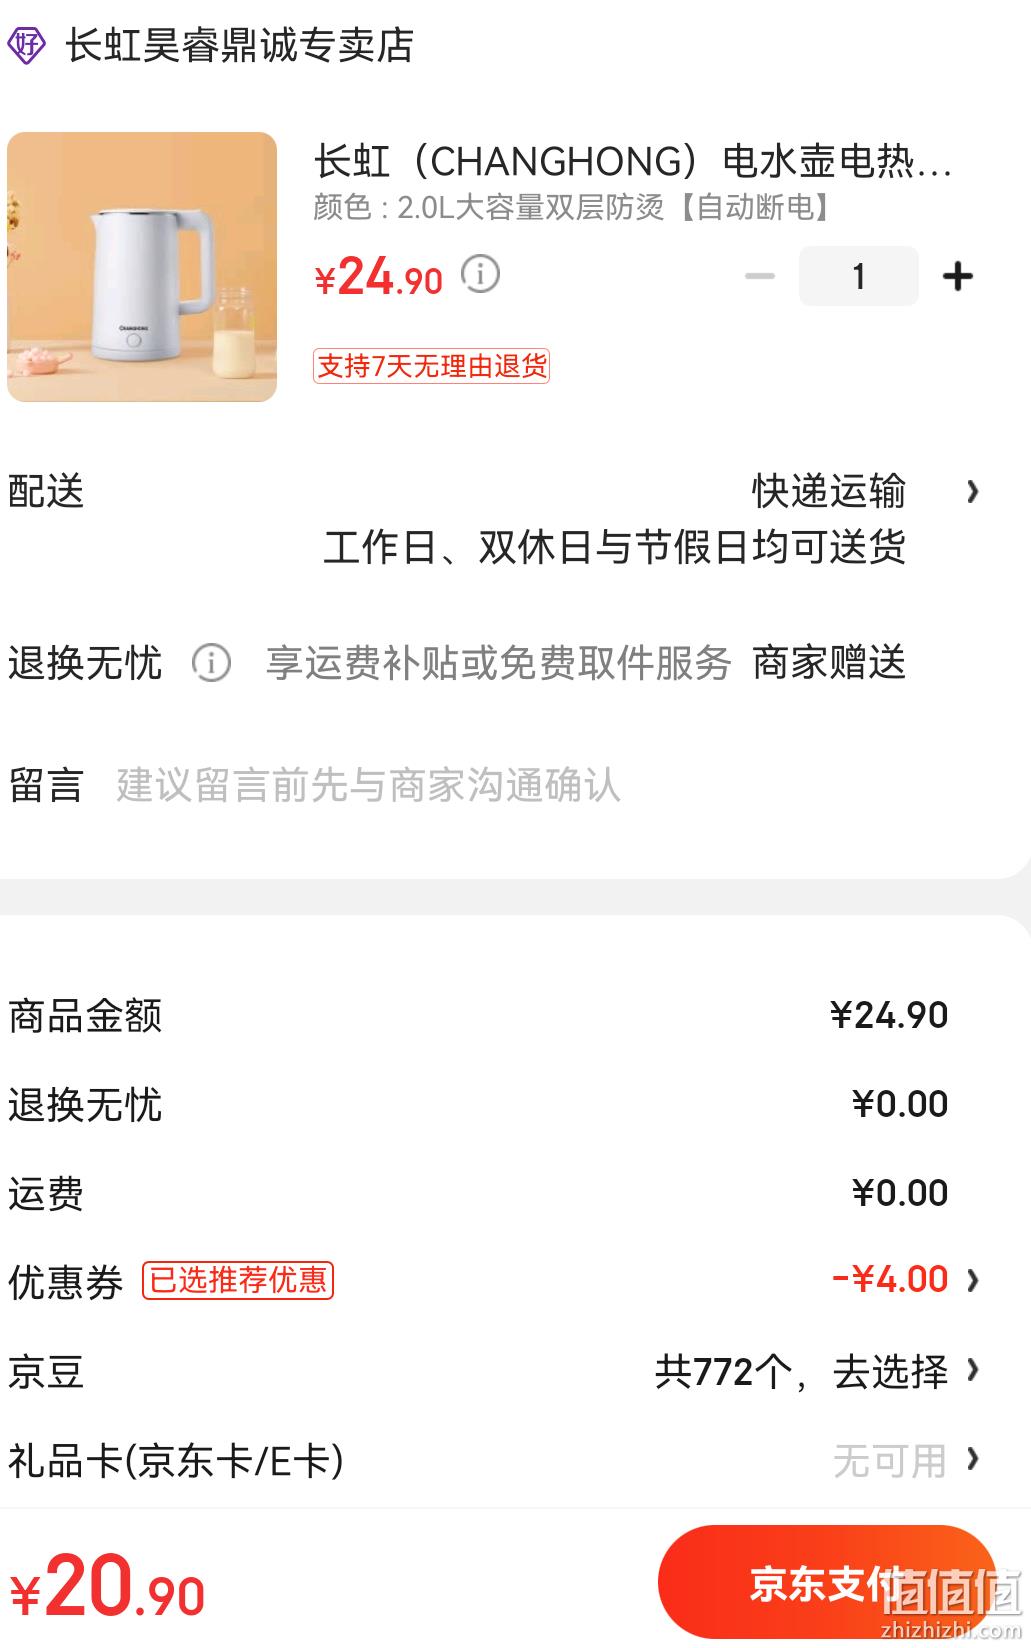This screenshot has width=1031, height=1648.
Task: Pay with the 京东支付 button
Action: click(x=827, y=1582)
